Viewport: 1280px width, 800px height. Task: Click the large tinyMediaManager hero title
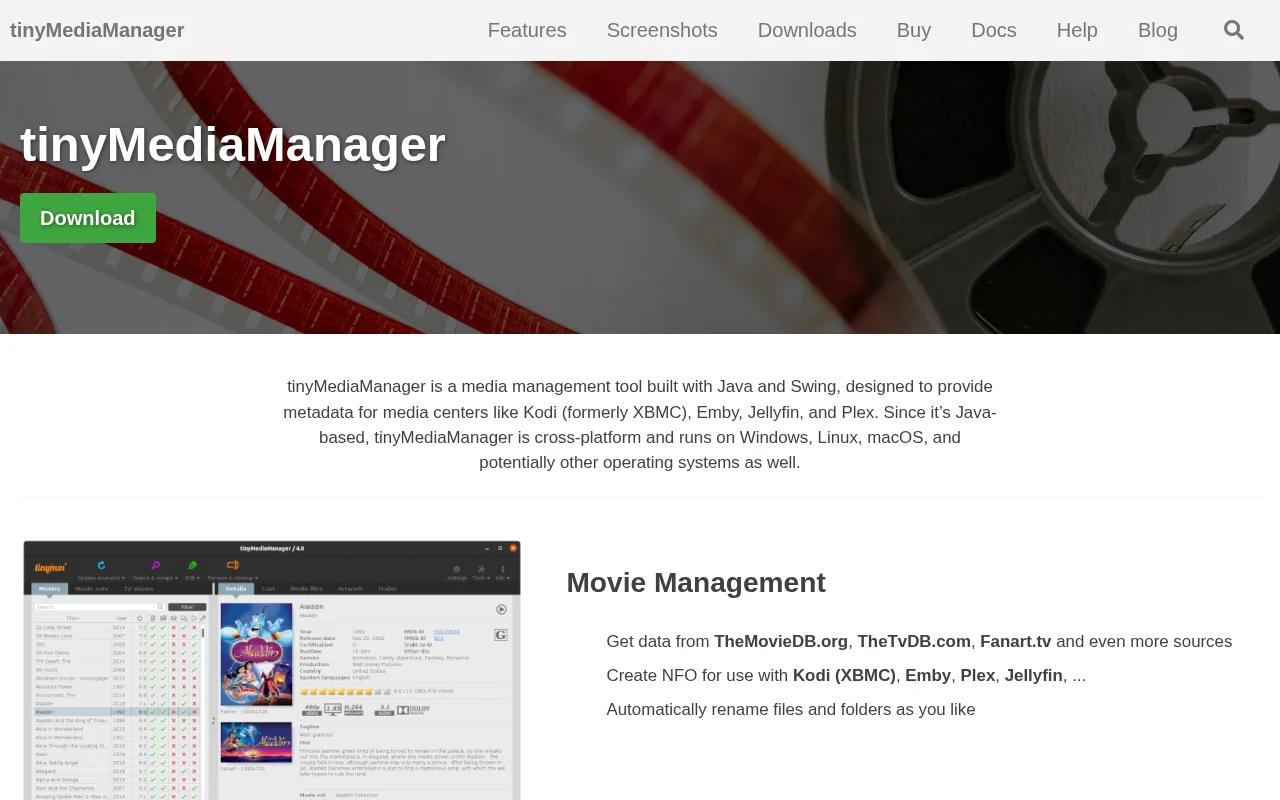[x=233, y=145]
